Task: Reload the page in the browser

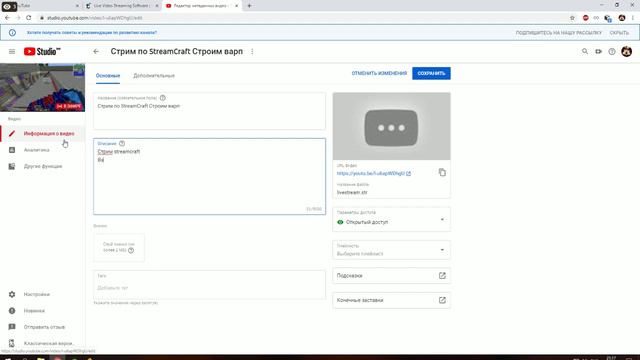Action: click(x=29, y=18)
